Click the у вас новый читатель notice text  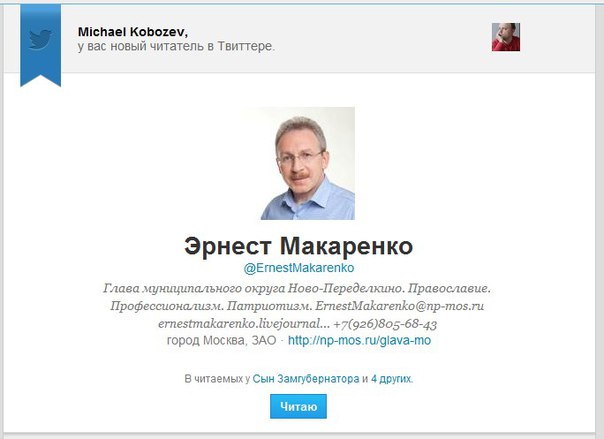(176, 47)
